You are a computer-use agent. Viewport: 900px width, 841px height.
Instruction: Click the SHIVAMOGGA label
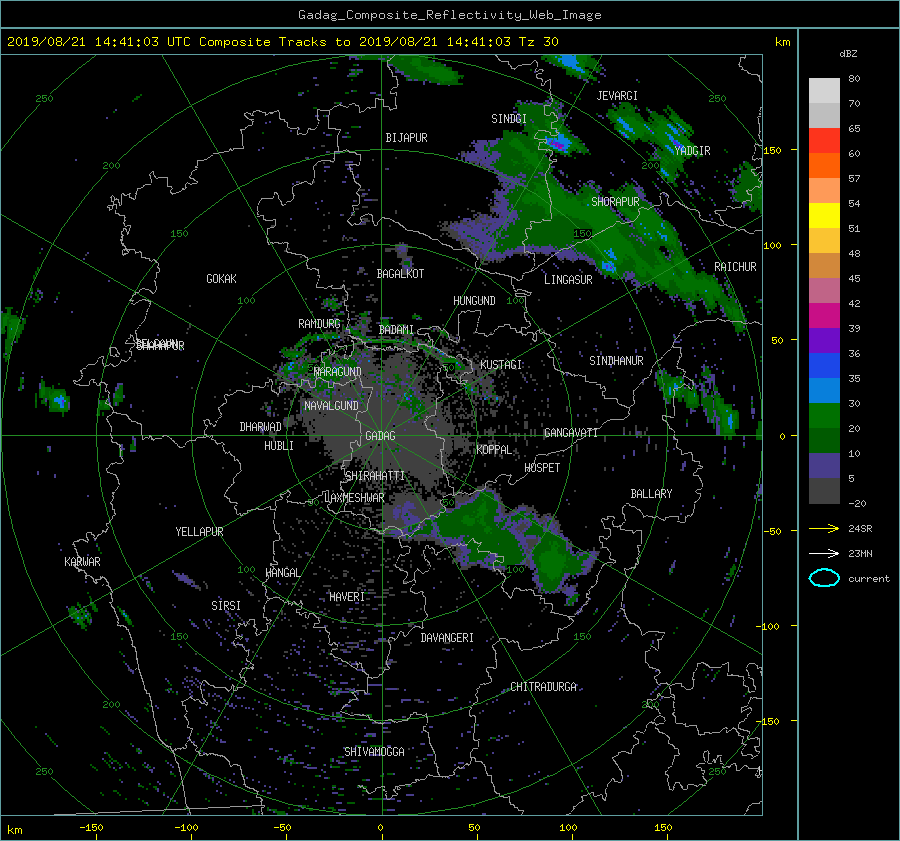(x=374, y=751)
